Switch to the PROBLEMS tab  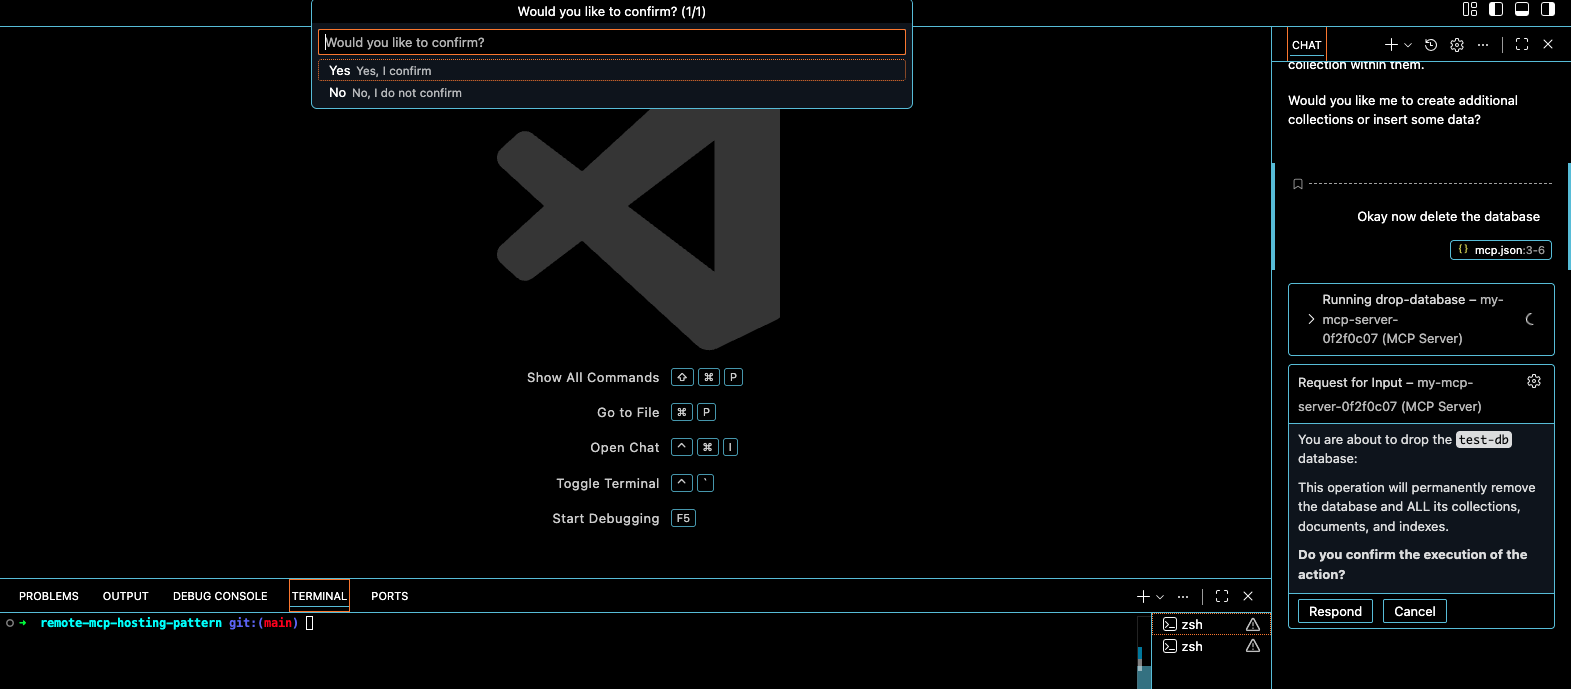tap(49, 596)
